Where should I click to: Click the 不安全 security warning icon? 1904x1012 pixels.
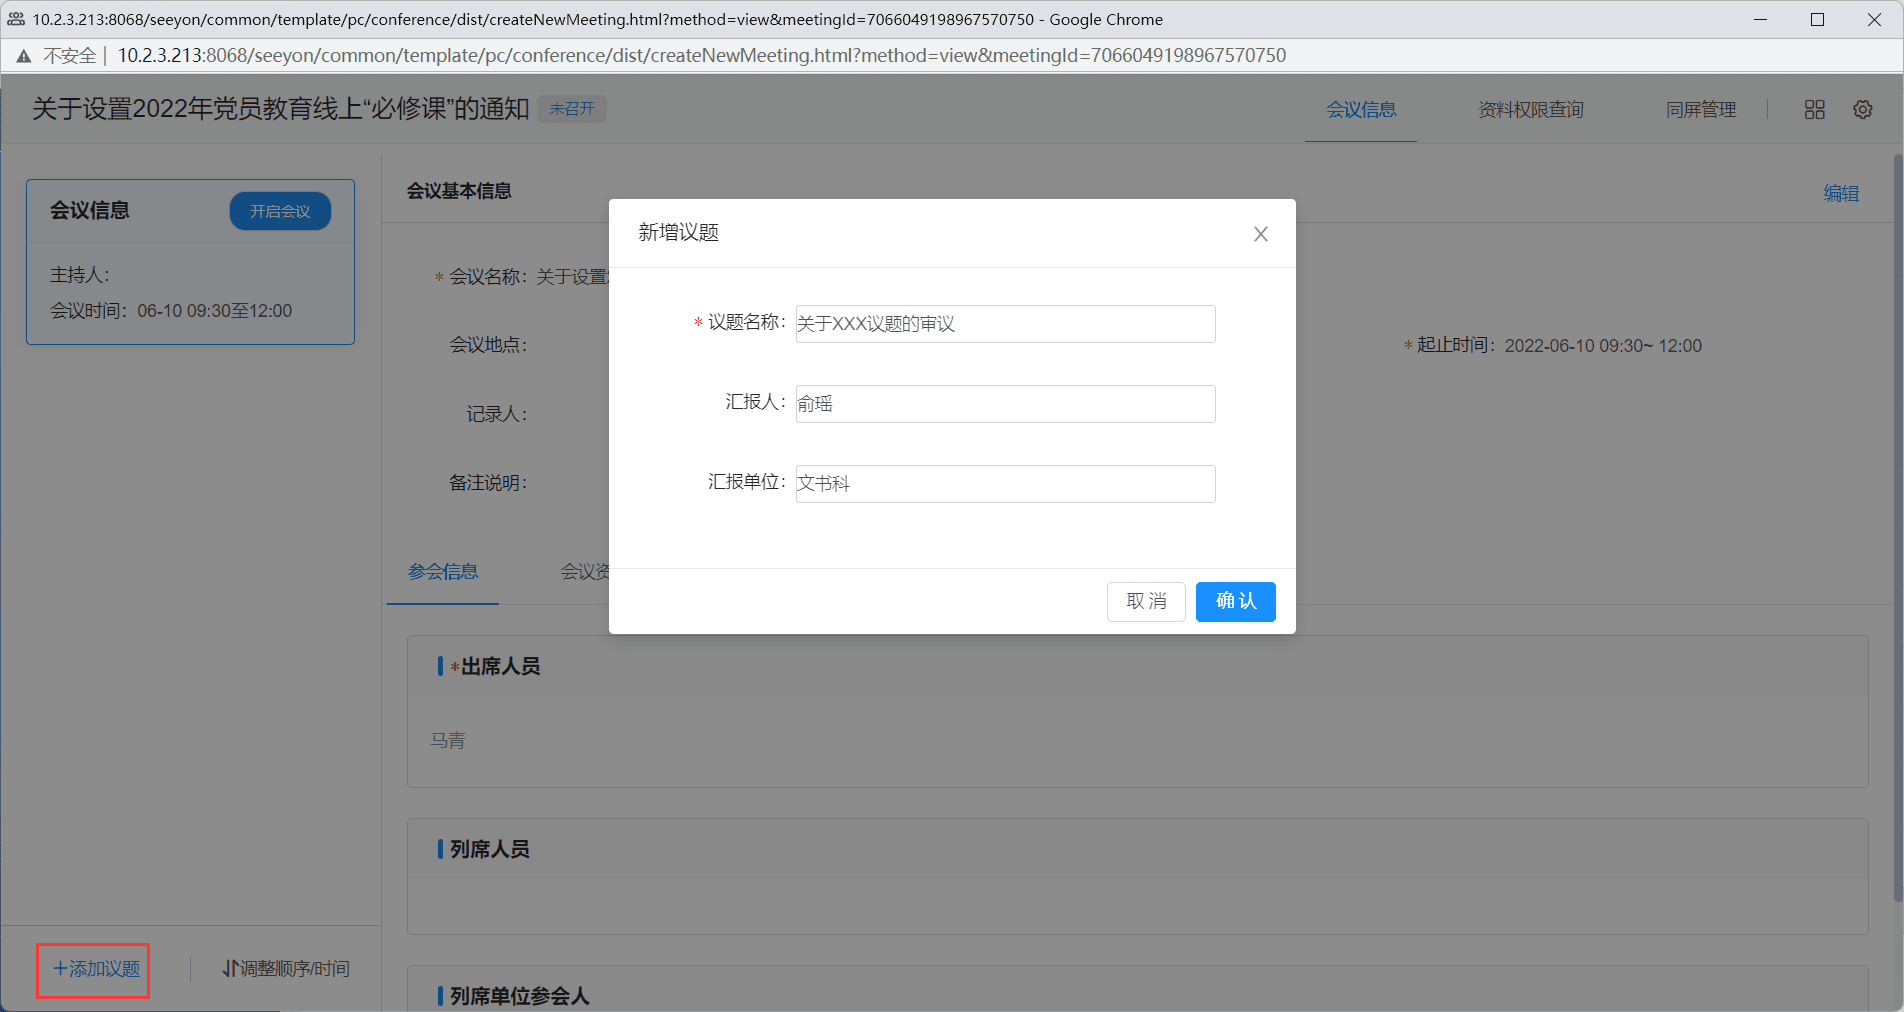[24, 56]
